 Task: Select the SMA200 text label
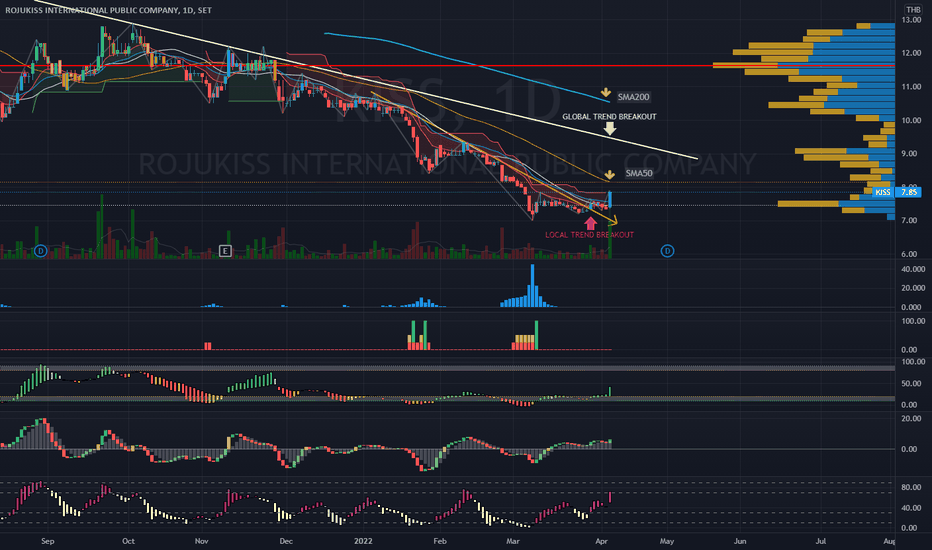tap(634, 97)
